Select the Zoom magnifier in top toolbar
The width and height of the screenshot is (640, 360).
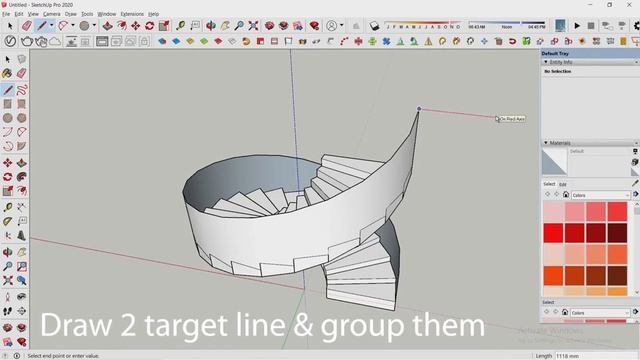[239, 26]
